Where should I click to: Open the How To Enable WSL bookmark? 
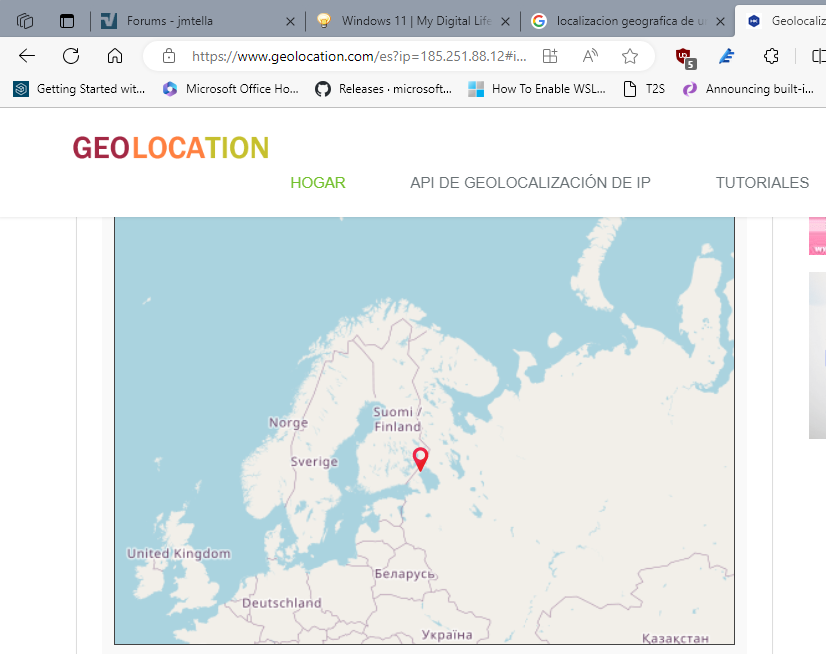pos(537,89)
